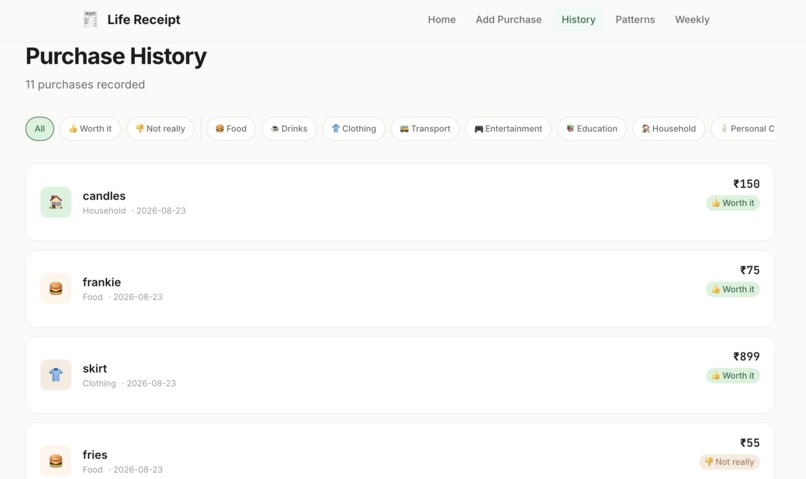Filter purchases by Food category
Viewport: 806px width, 479px height.
click(231, 128)
